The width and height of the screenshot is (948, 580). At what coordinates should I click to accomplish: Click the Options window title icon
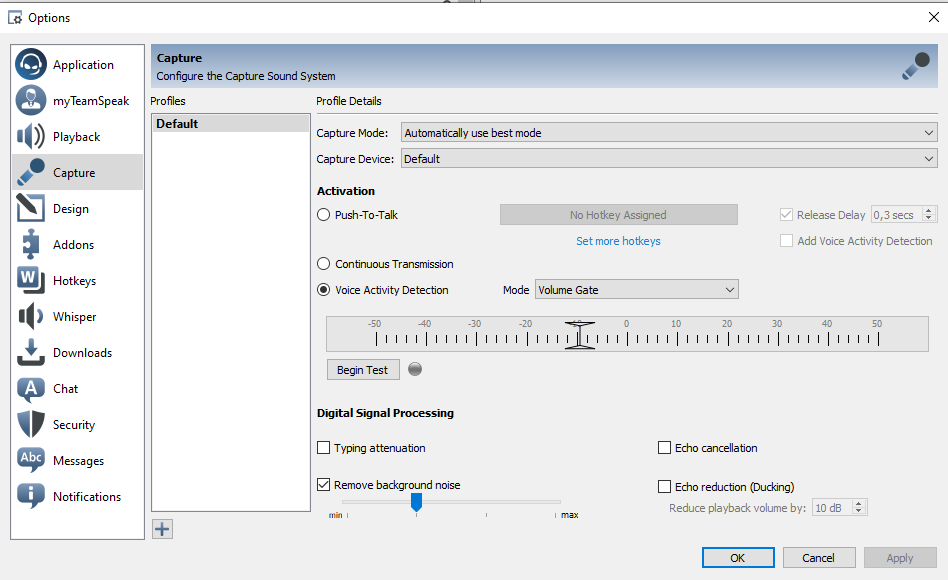pyautogui.click(x=15, y=18)
